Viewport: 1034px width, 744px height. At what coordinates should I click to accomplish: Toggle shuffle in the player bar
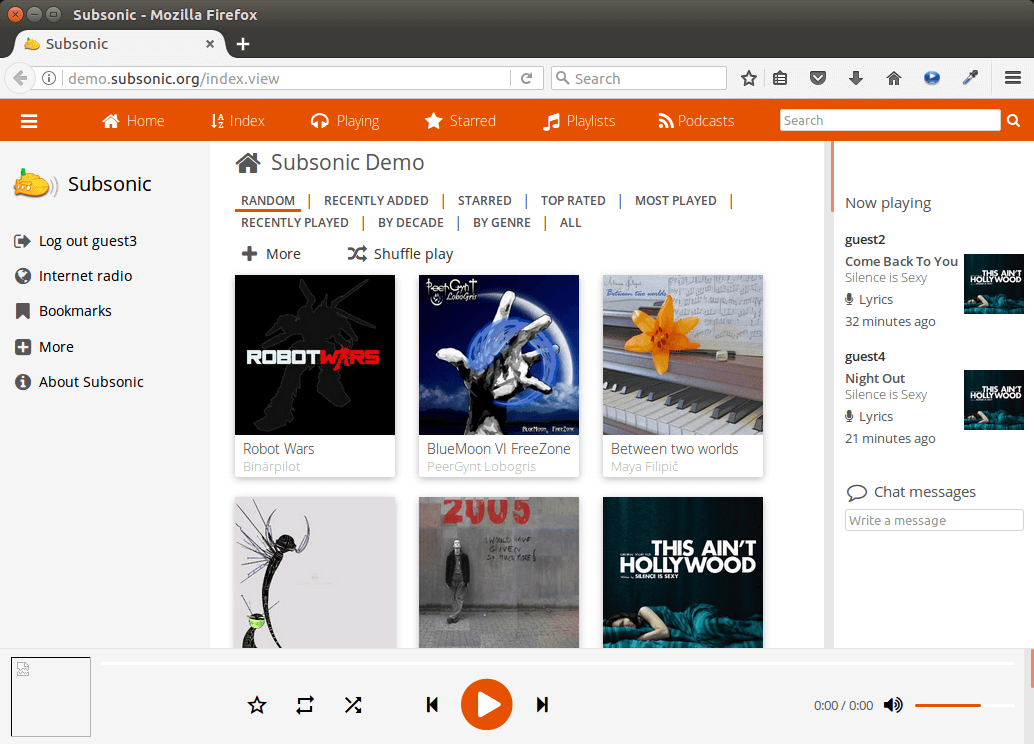[353, 705]
